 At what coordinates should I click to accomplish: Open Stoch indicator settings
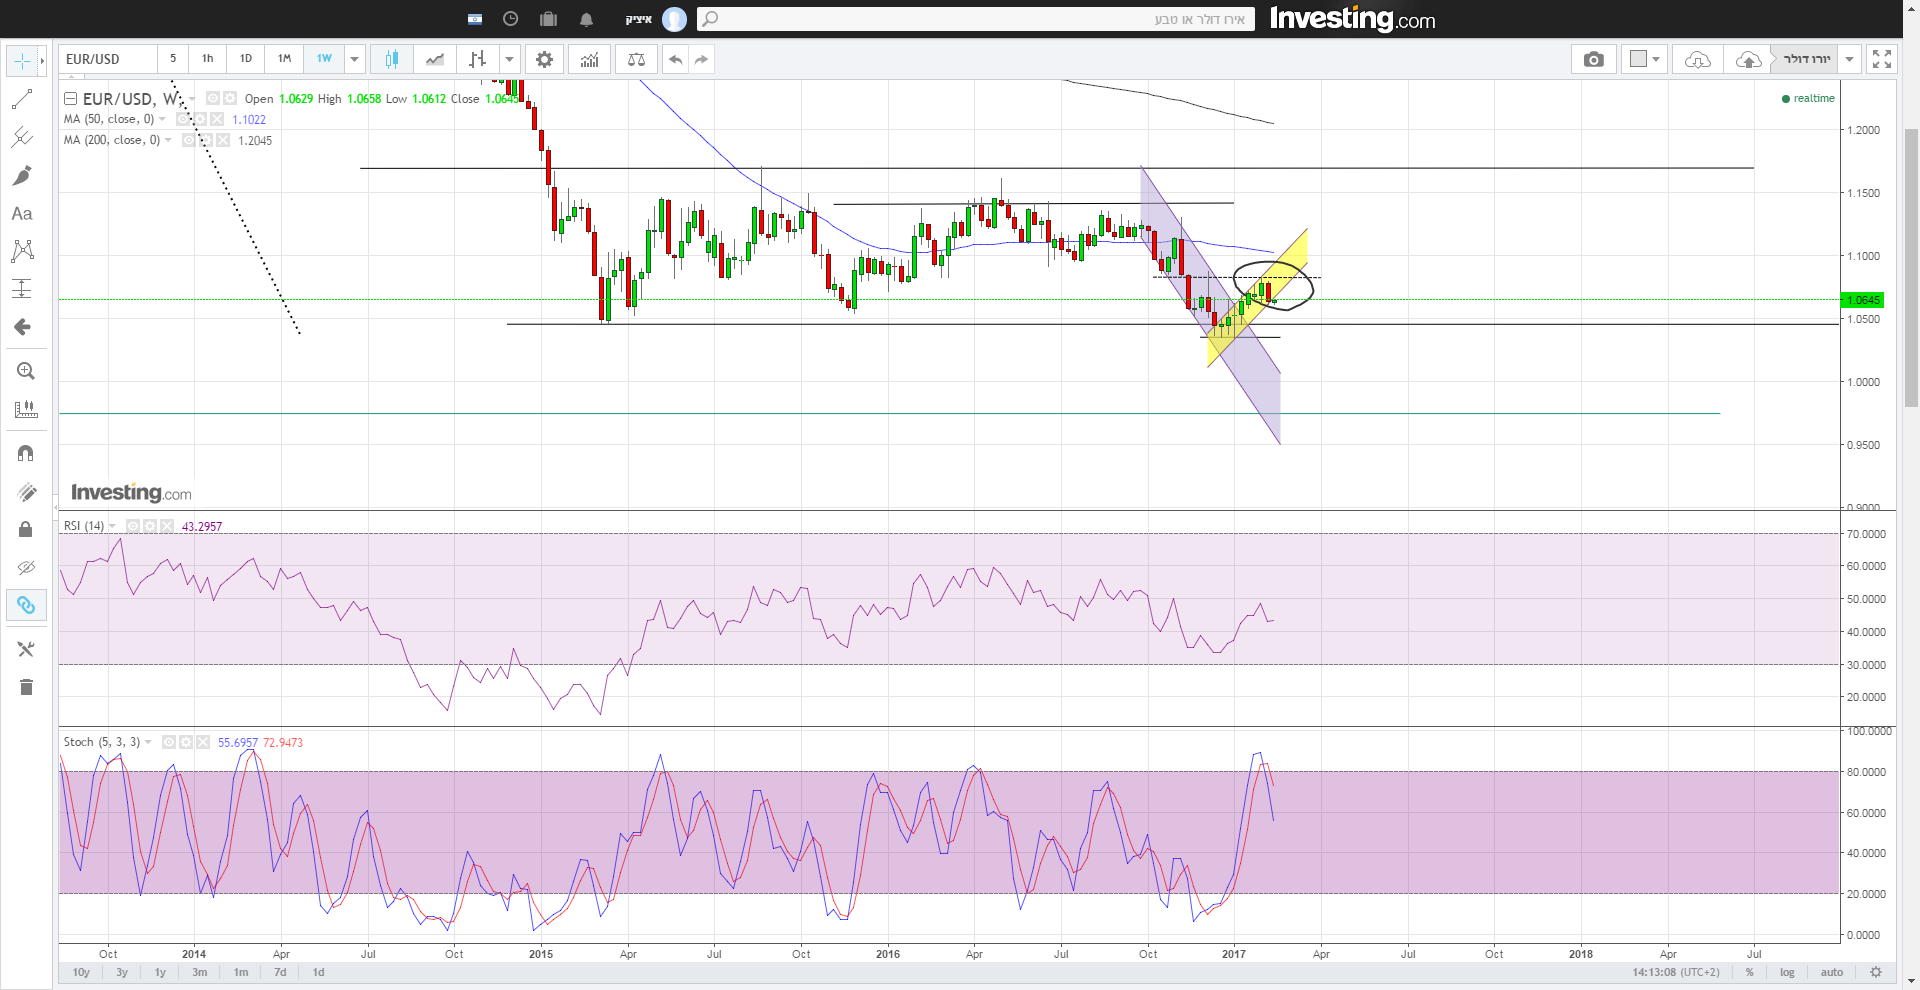(x=185, y=742)
